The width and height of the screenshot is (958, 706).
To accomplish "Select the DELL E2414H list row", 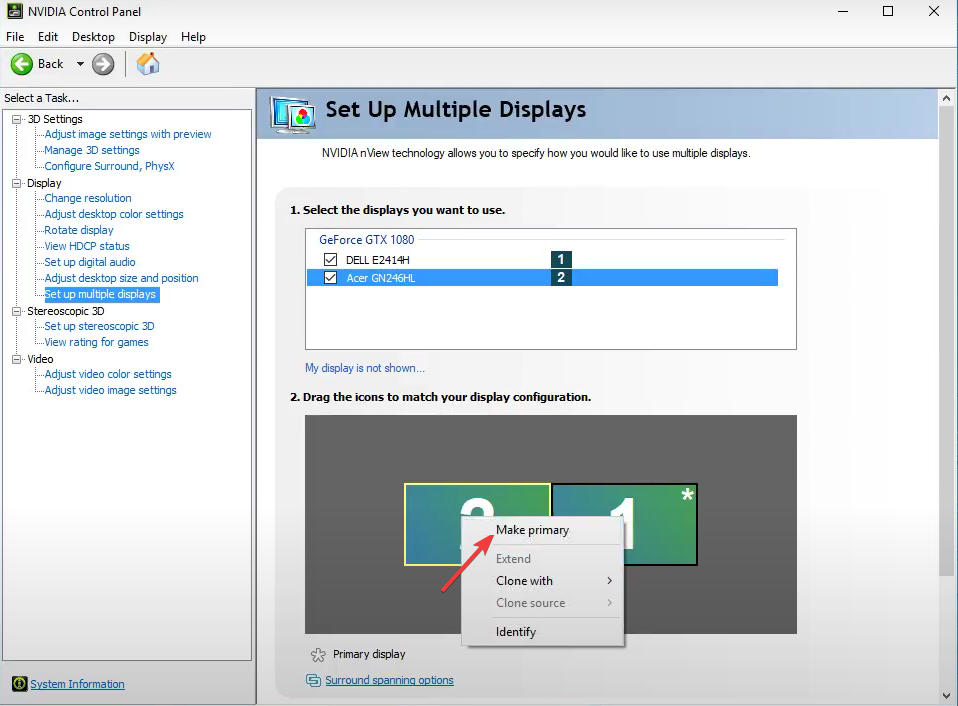I will (x=543, y=260).
